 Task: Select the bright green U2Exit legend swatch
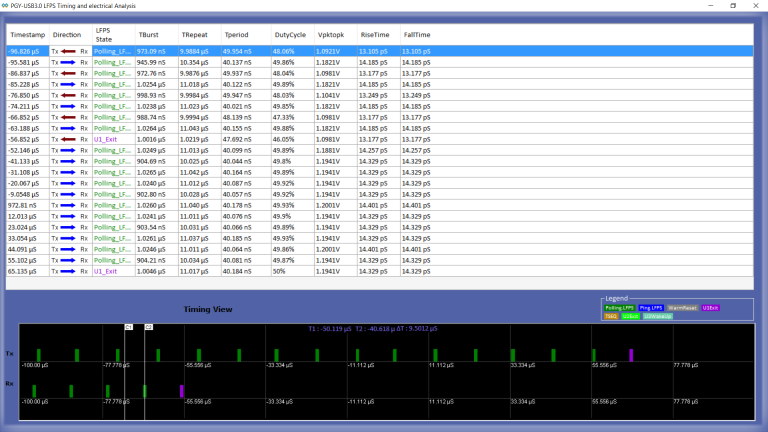[630, 316]
